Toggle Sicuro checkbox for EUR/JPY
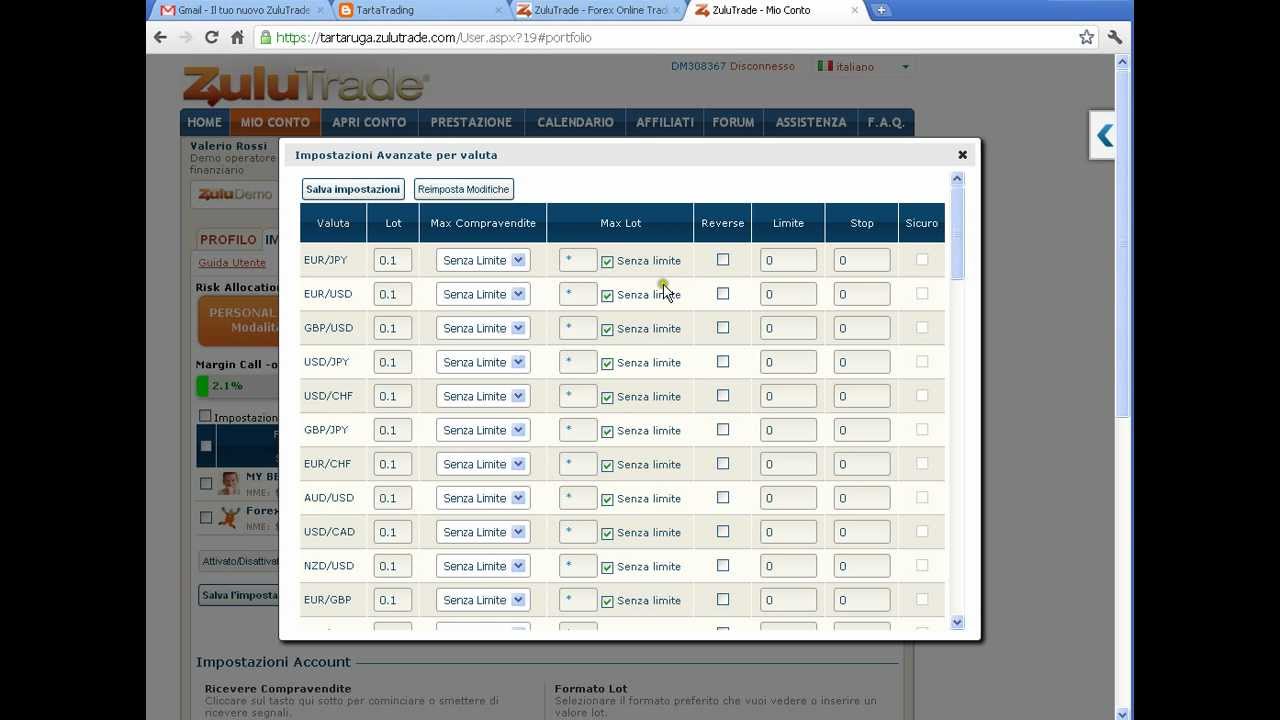 (x=922, y=260)
